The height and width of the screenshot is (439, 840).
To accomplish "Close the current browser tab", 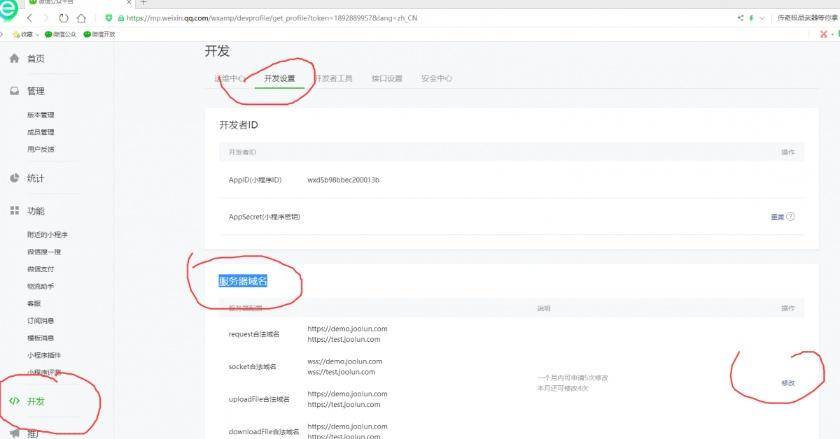I will coord(129,3).
